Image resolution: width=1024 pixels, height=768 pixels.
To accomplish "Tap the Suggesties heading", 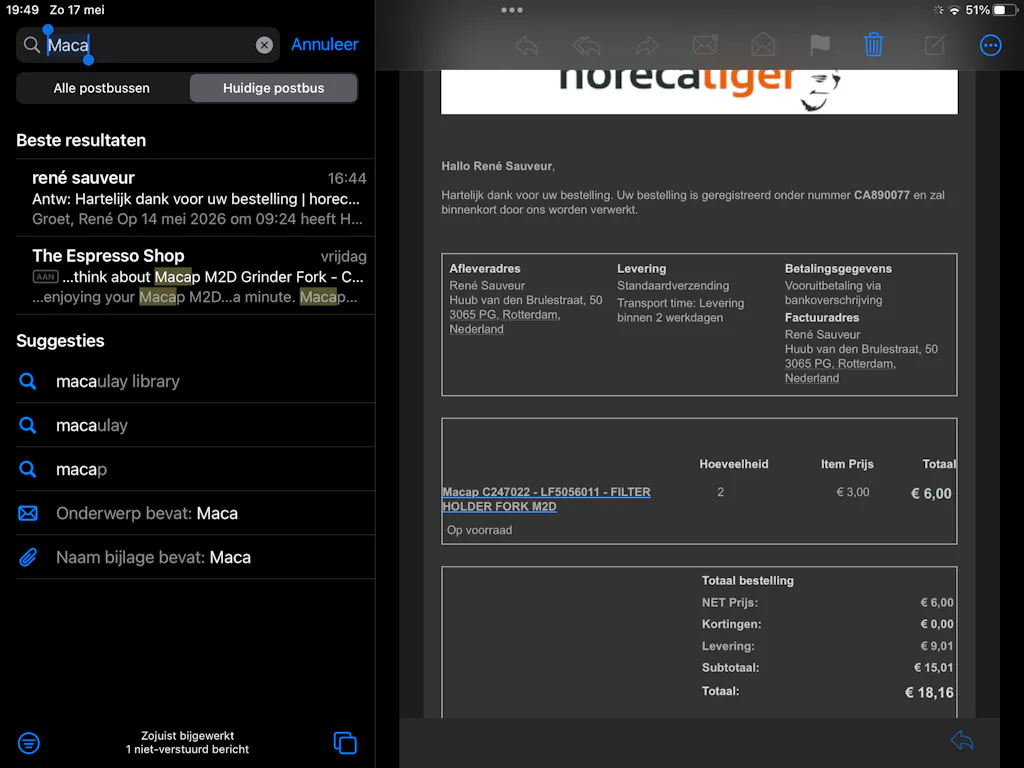I will coord(60,341).
